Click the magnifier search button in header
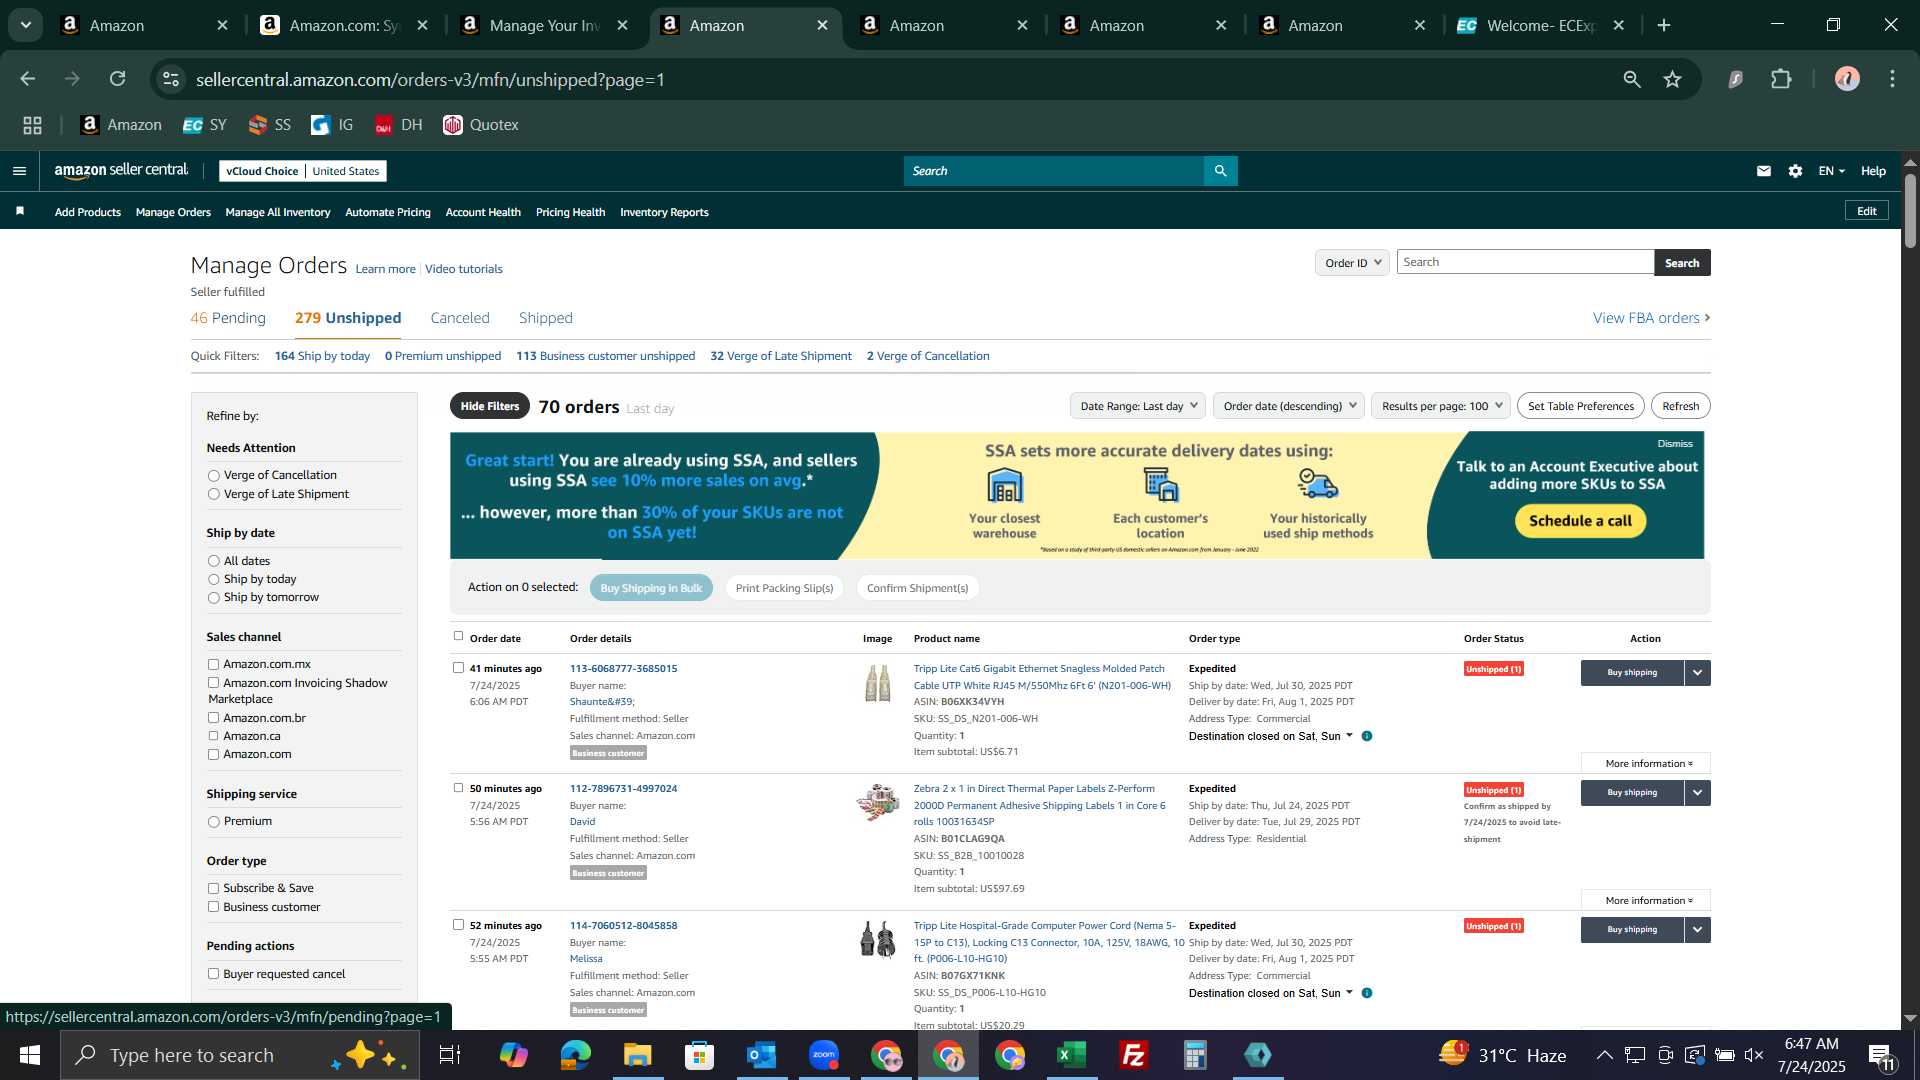The width and height of the screenshot is (1920, 1080). (x=1220, y=171)
